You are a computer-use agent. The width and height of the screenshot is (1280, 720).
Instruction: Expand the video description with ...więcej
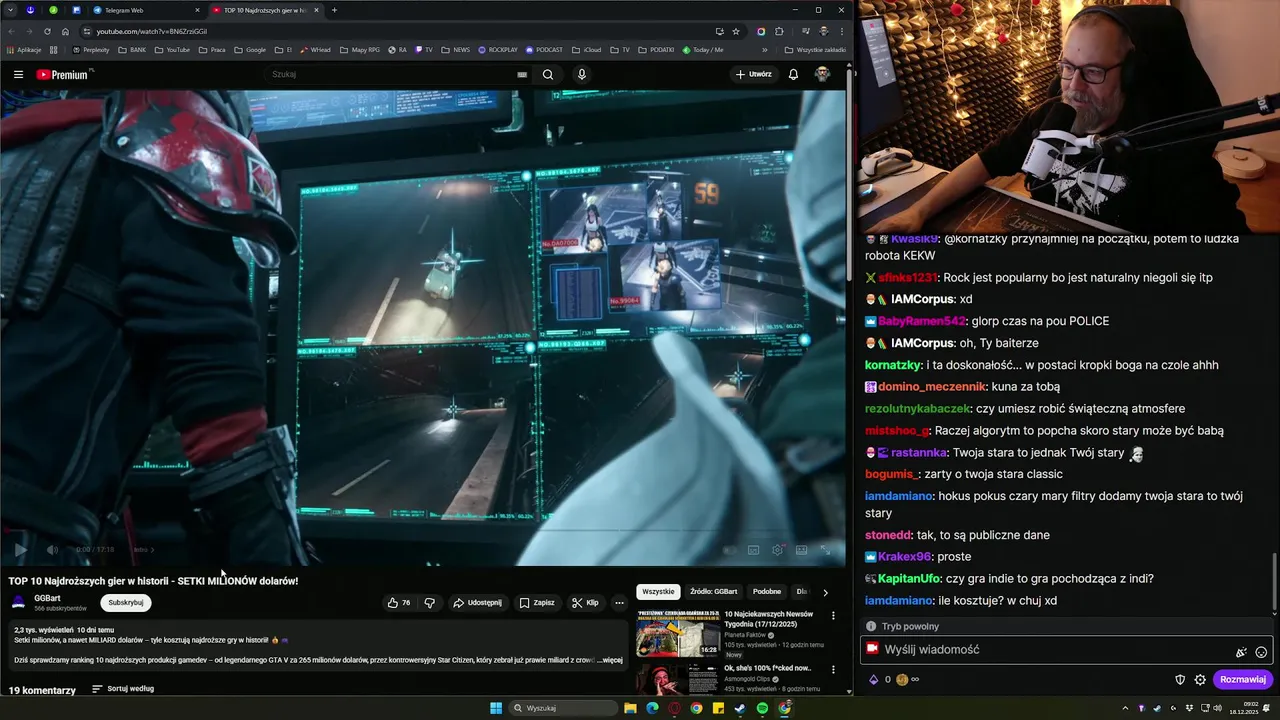610,660
